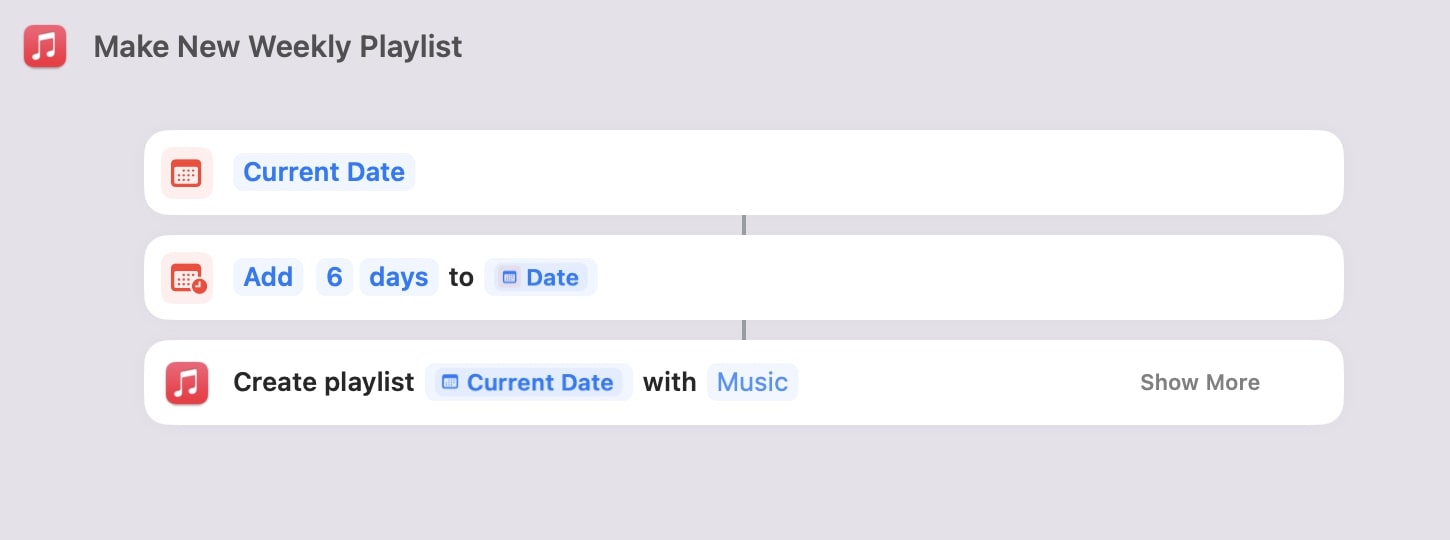Screen dimensions: 1450x540
Task: Select the shortcut title Make New Weekly Playlist
Action: 277,47
